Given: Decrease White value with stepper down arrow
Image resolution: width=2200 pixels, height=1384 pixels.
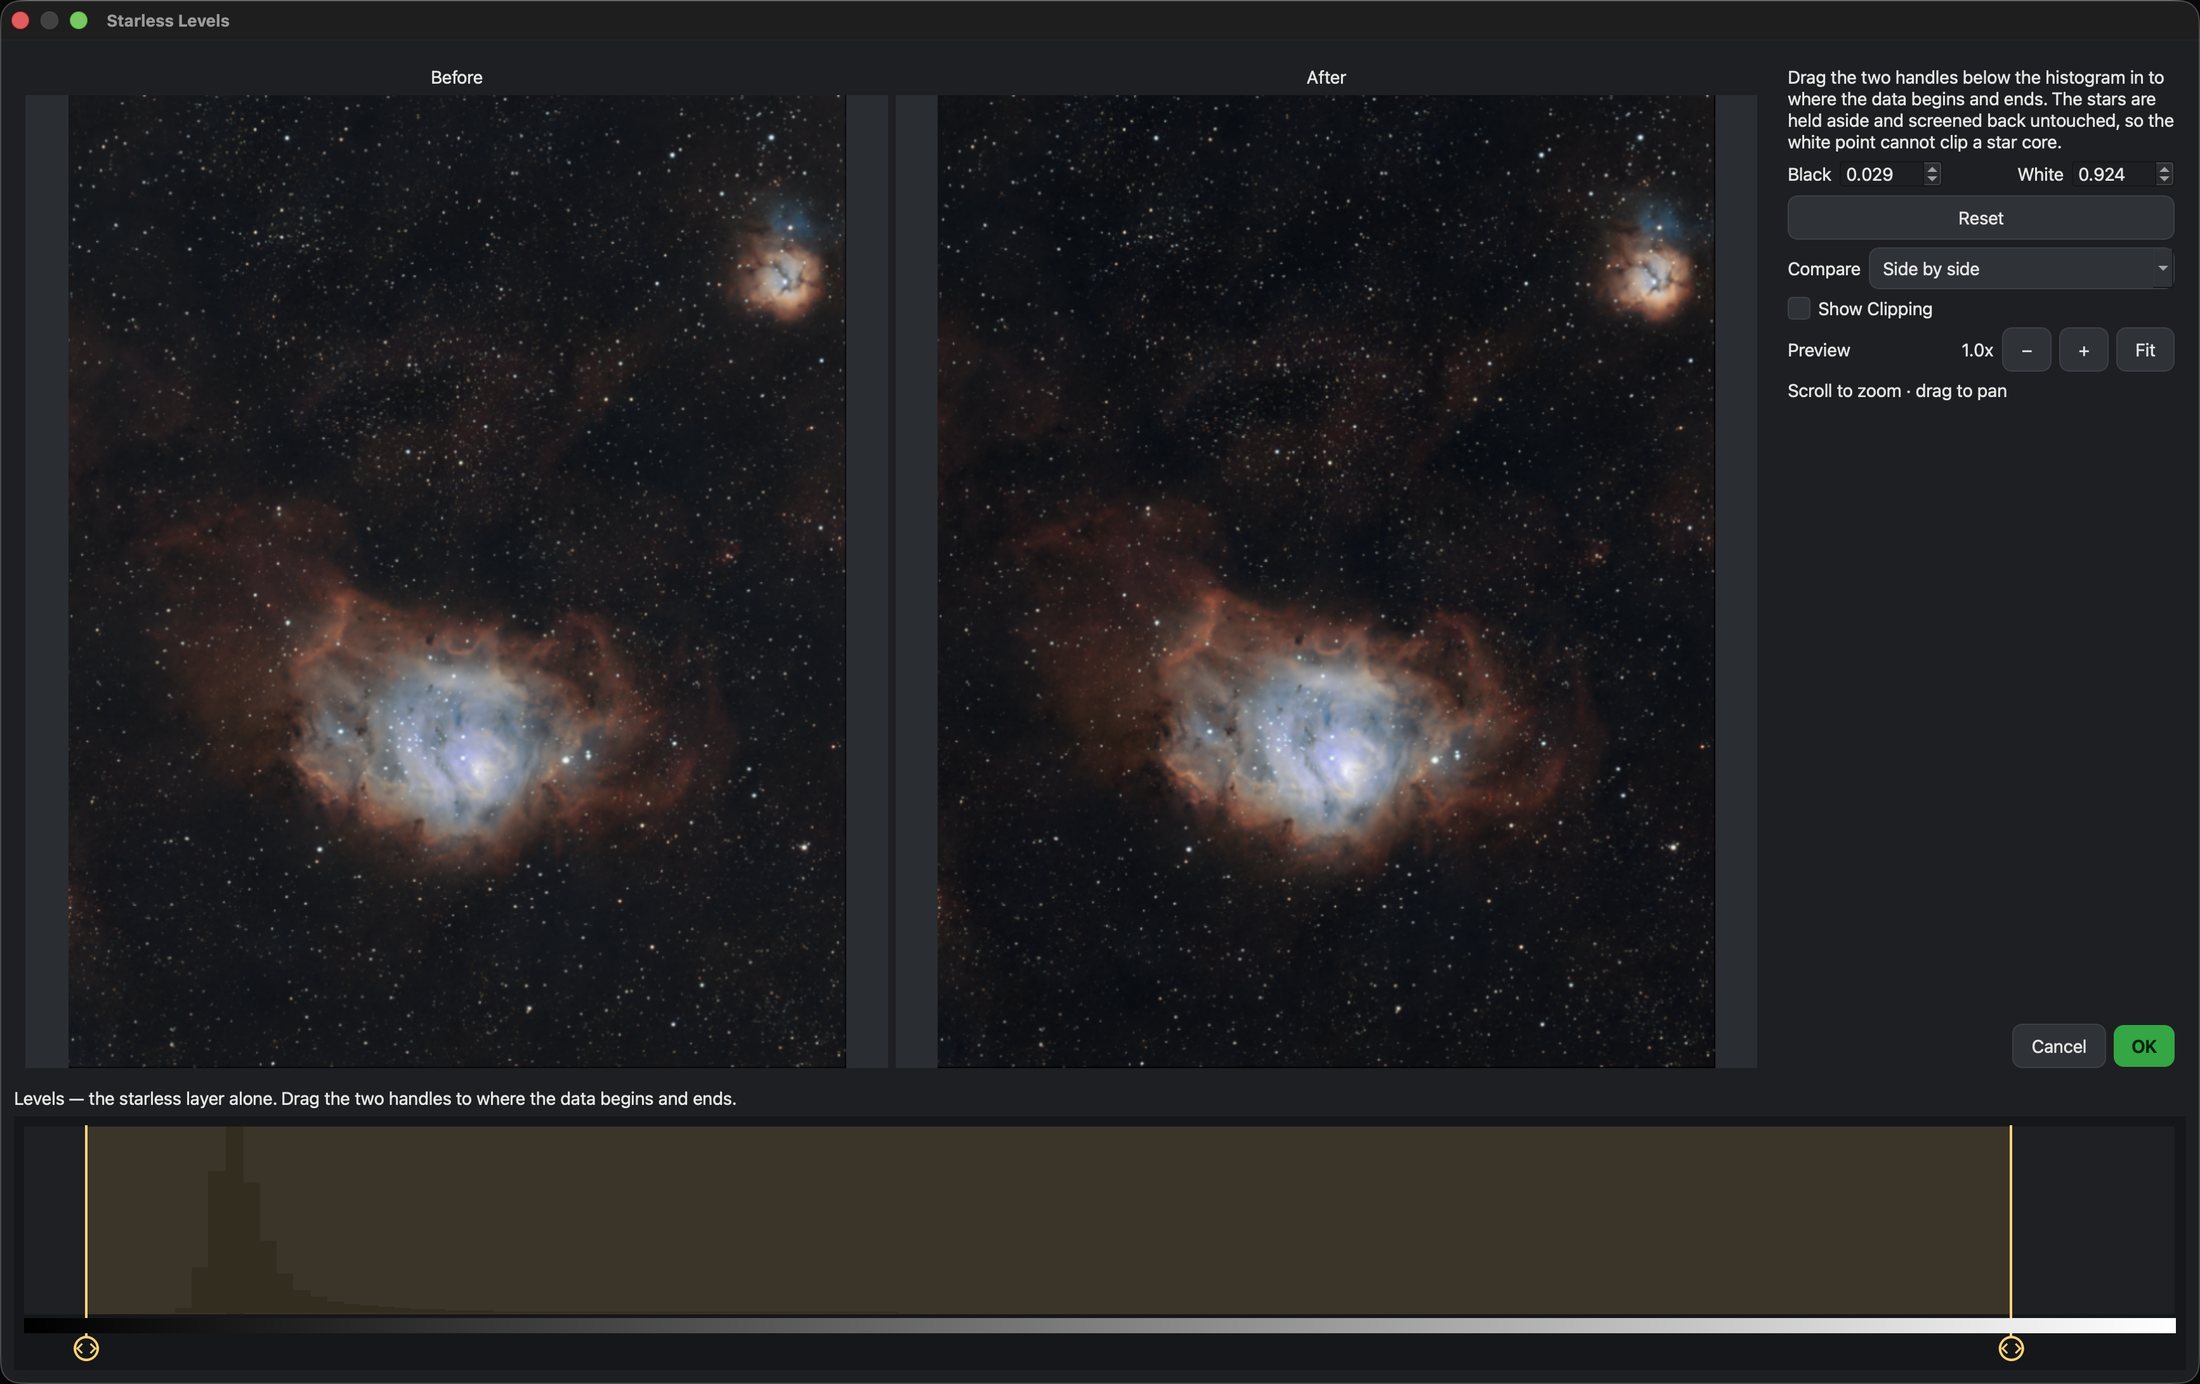Looking at the screenshot, I should click(x=2164, y=180).
